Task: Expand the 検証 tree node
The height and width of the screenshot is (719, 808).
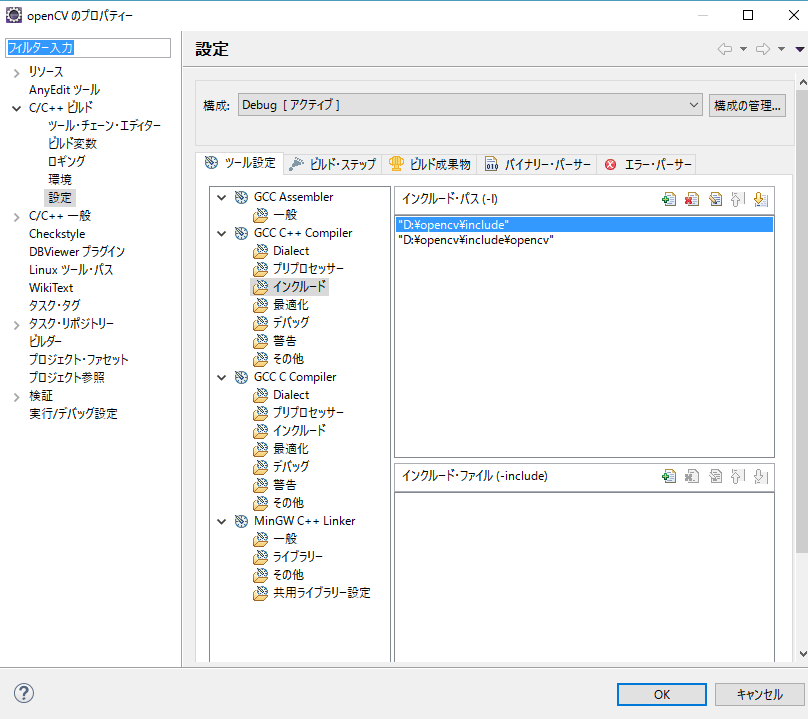Action: click(x=16, y=396)
